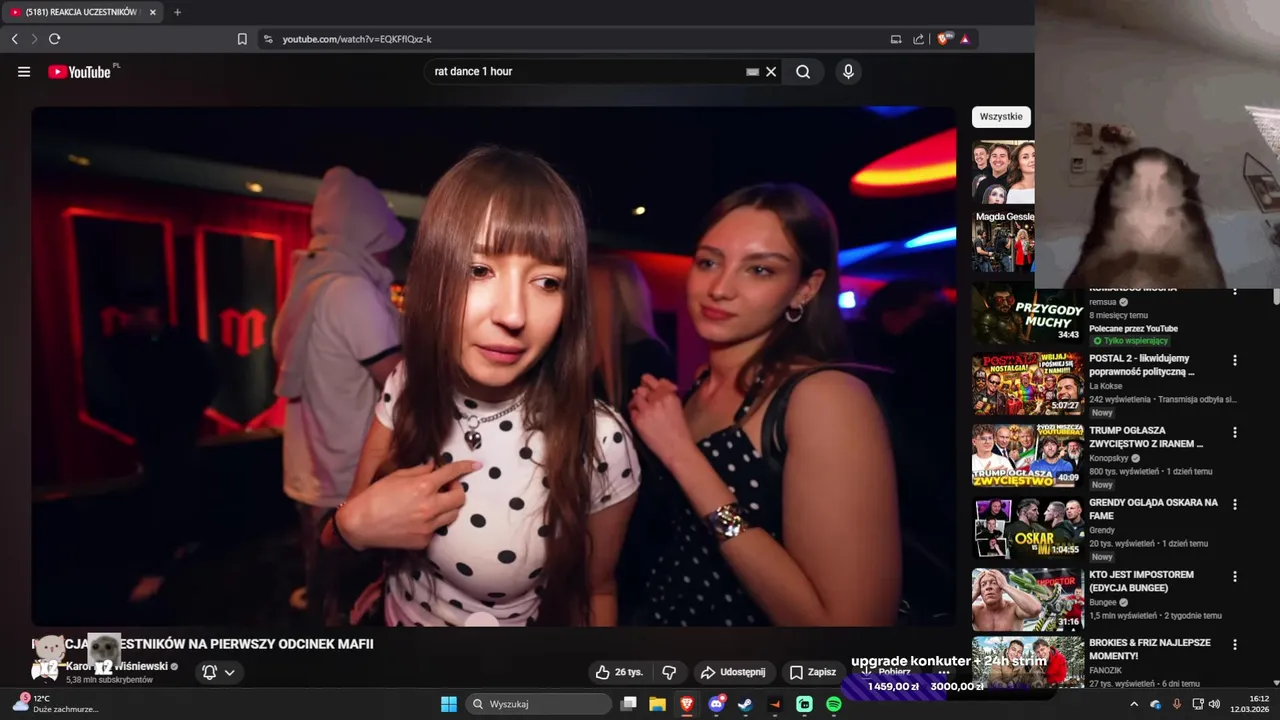Clear the search box with the X
This screenshot has width=1280, height=720.
point(771,72)
